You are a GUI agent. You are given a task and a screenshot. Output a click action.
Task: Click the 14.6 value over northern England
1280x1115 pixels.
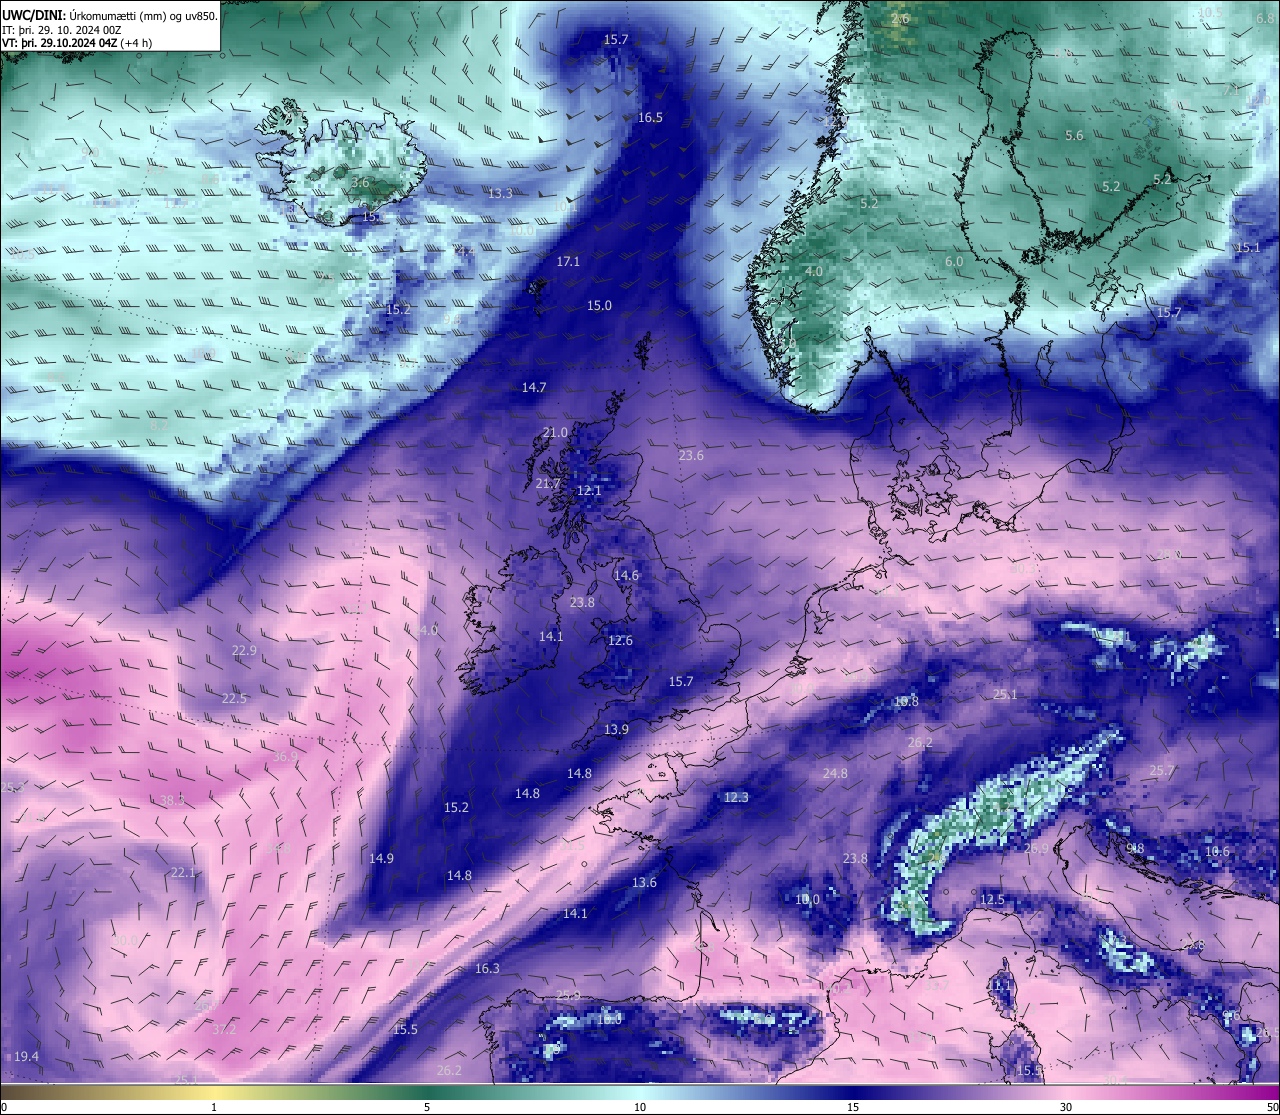tap(626, 575)
